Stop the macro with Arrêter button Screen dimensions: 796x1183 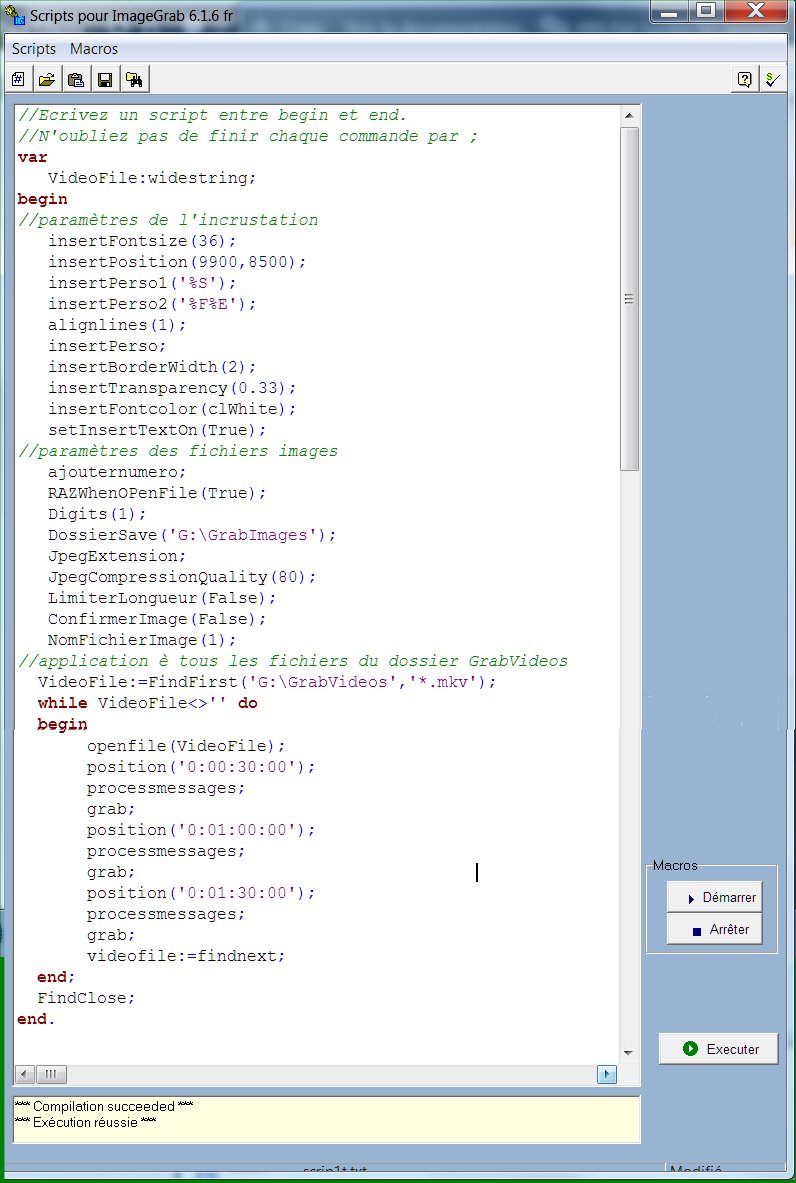[x=713, y=929]
